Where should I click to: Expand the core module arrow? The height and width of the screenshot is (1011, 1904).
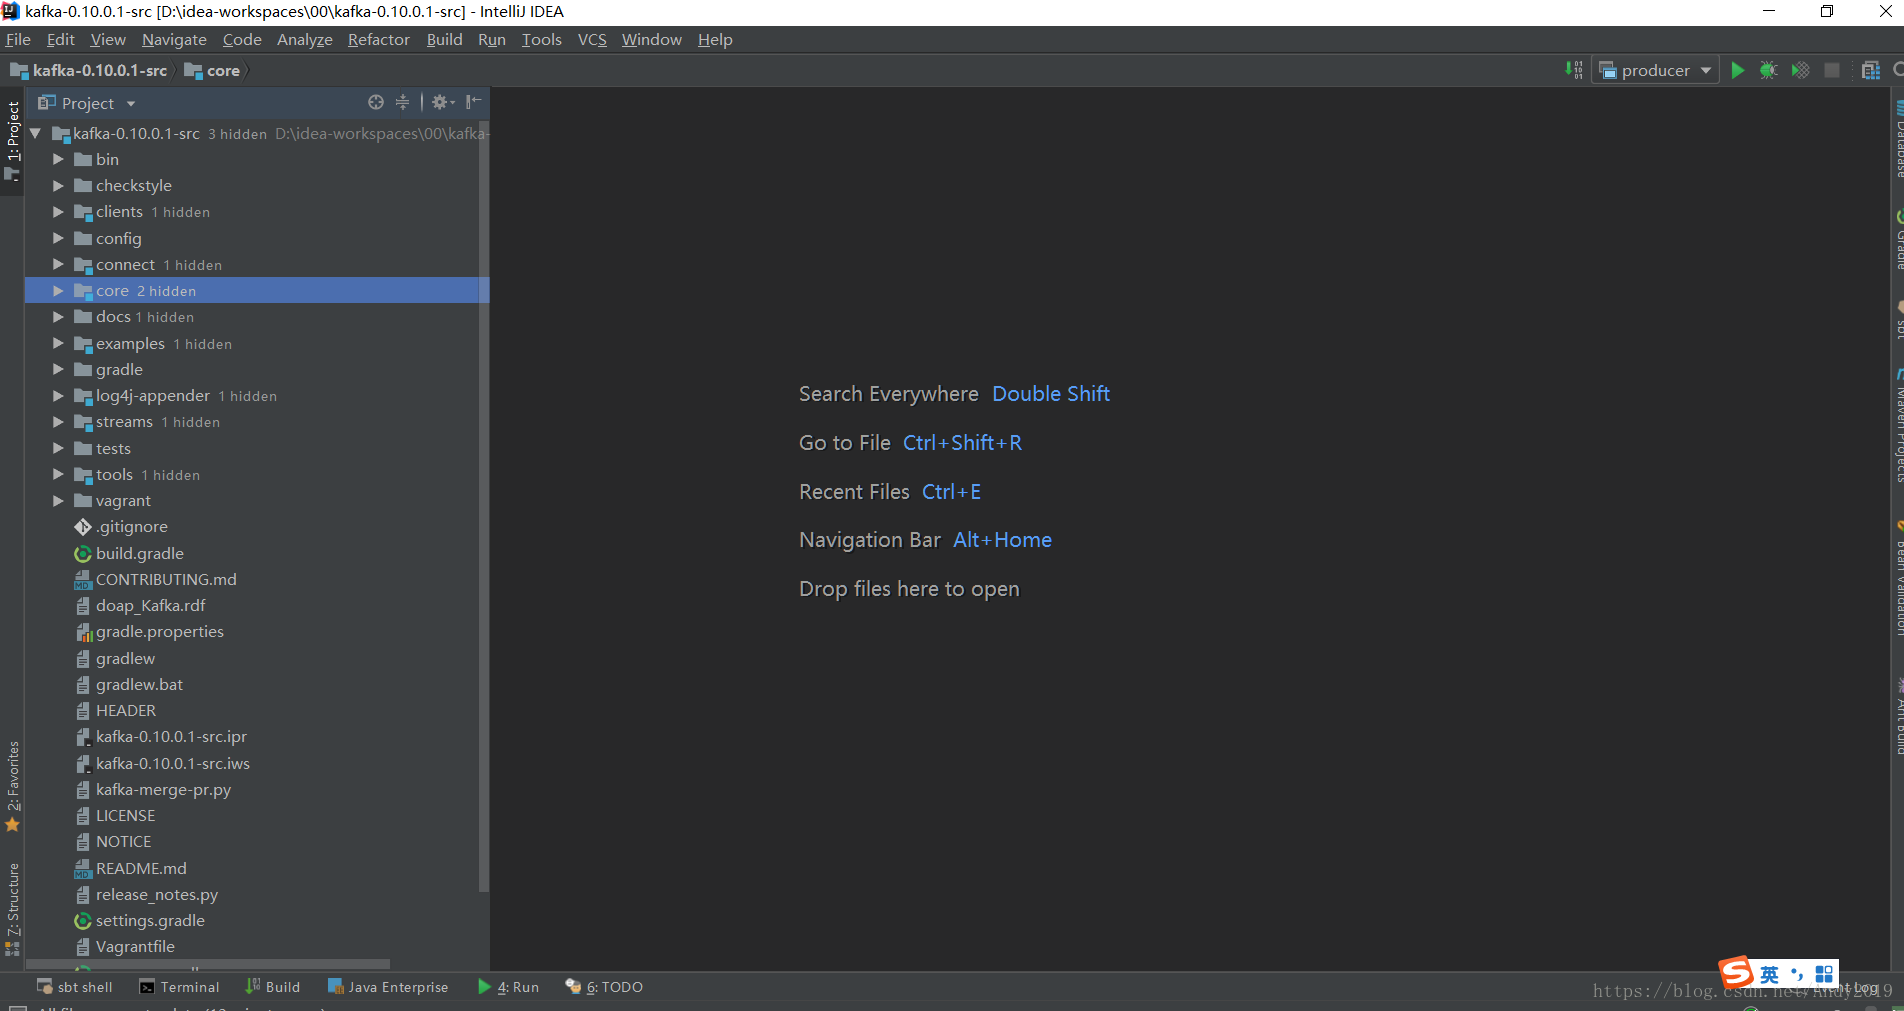tap(58, 291)
